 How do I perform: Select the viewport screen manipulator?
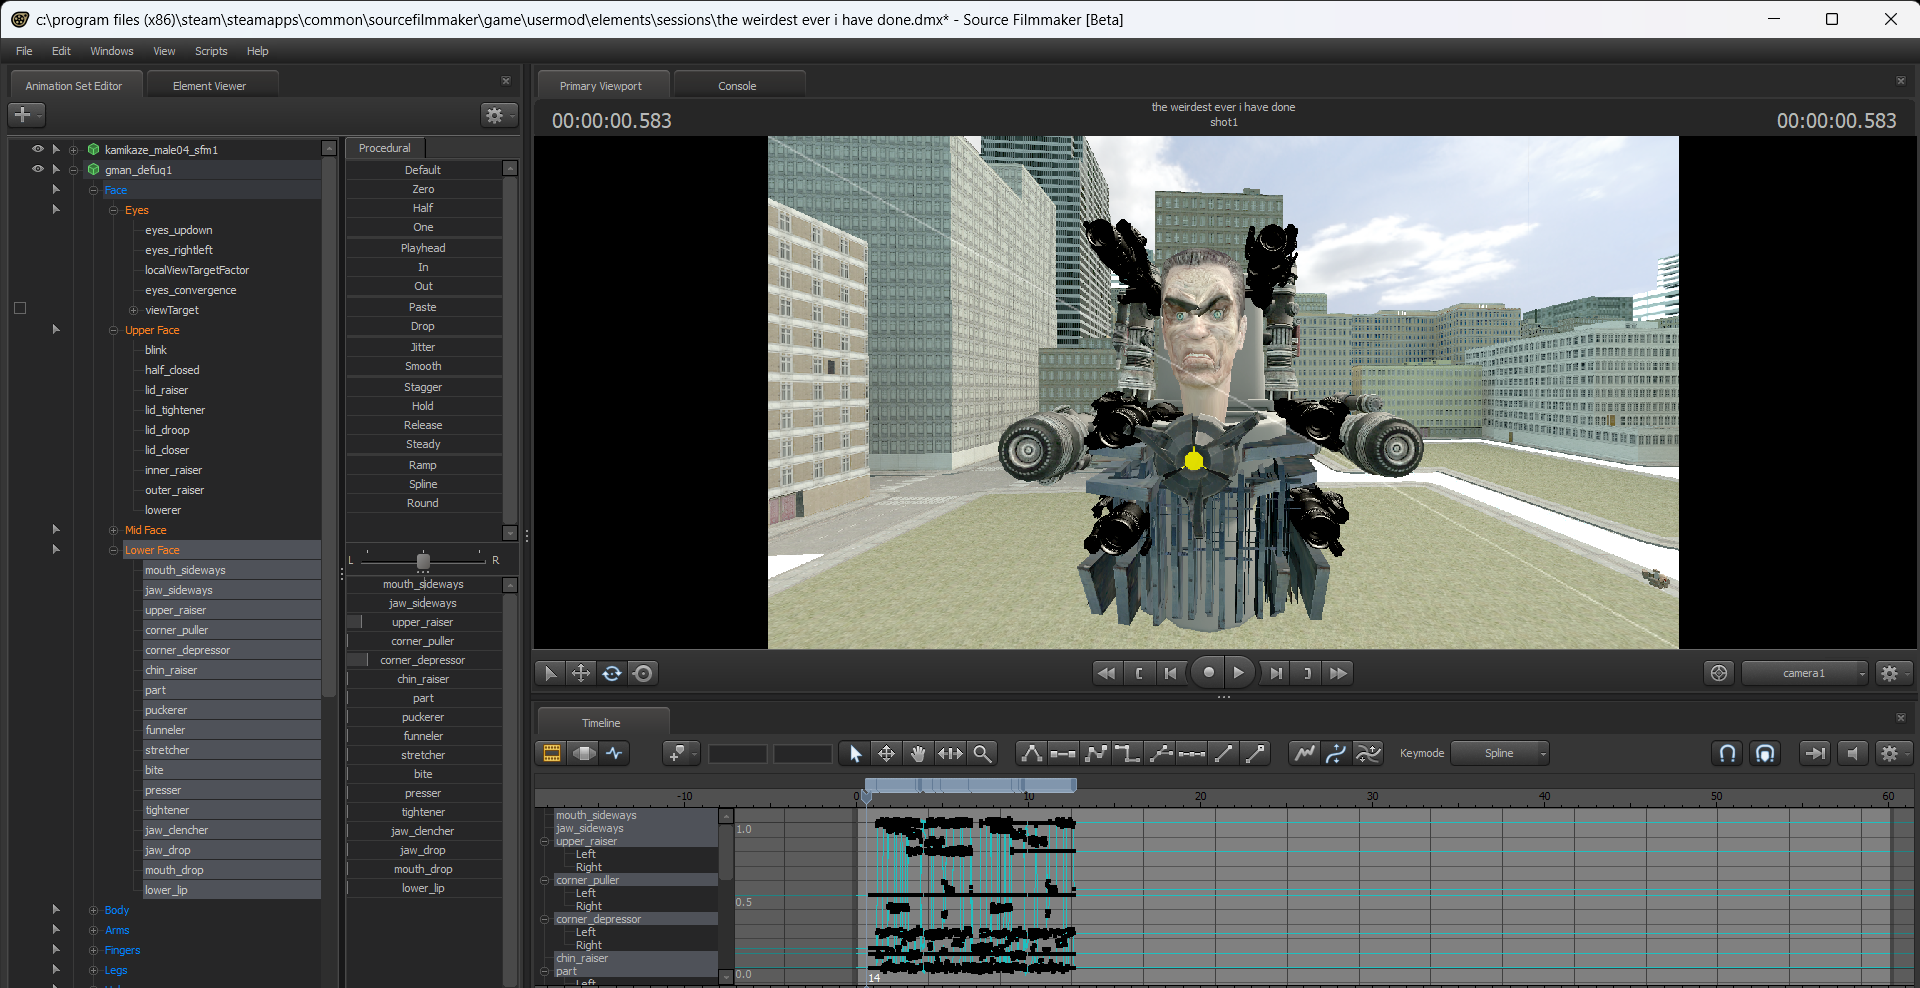tap(643, 673)
